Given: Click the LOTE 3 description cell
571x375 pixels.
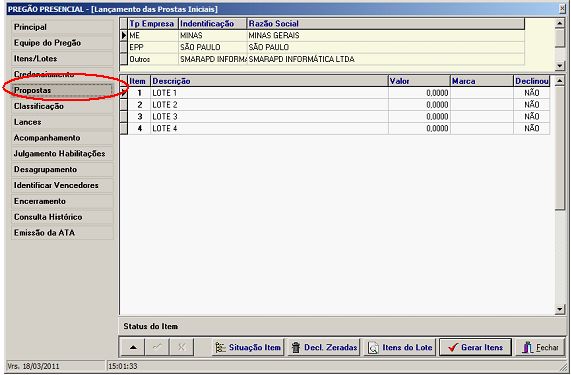Looking at the screenshot, I should click(x=269, y=117).
